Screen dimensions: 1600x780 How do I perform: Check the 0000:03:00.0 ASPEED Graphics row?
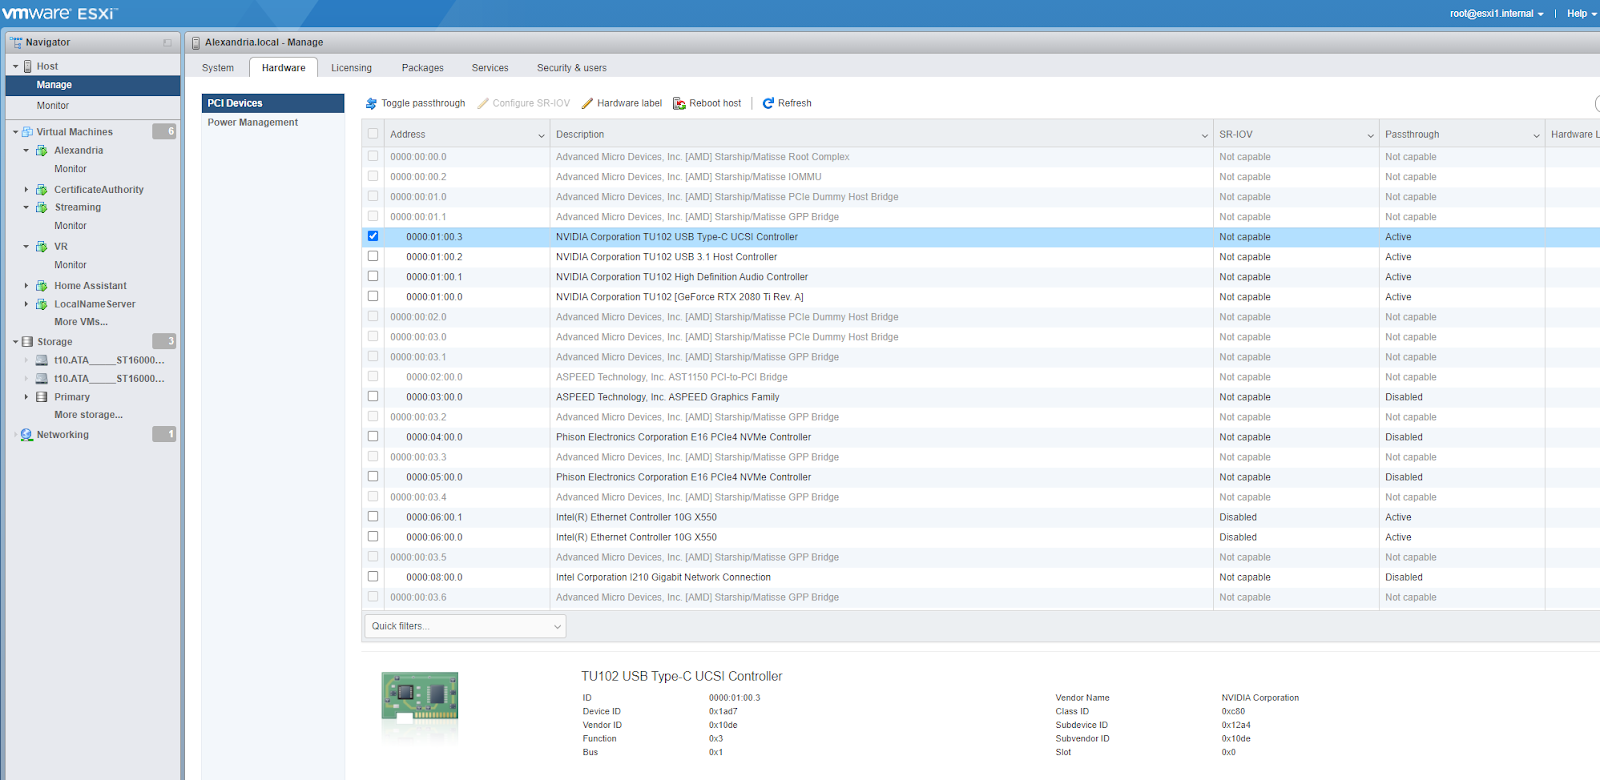(373, 396)
